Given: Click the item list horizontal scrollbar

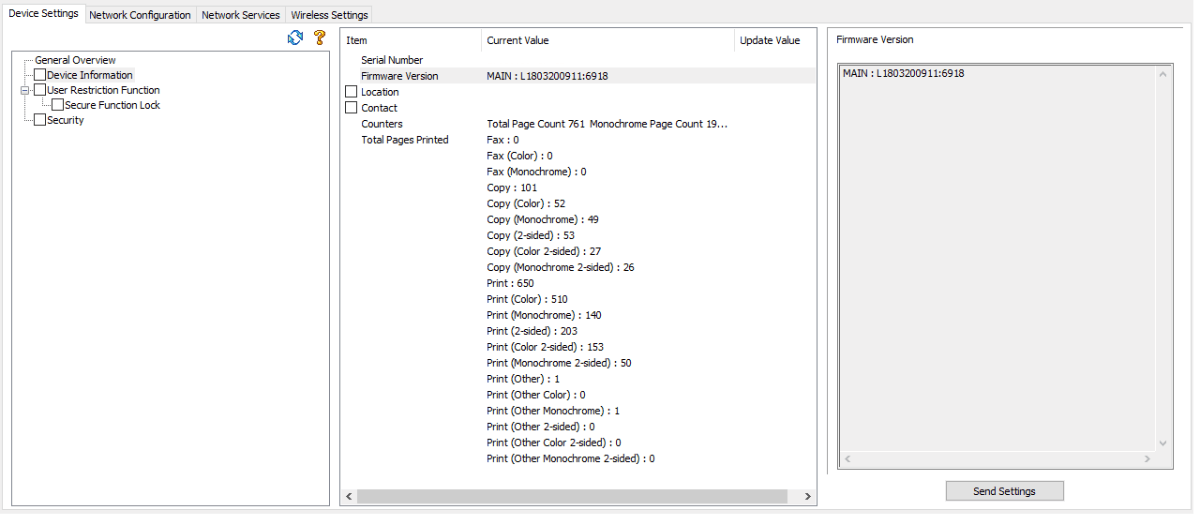Looking at the screenshot, I should [x=572, y=496].
